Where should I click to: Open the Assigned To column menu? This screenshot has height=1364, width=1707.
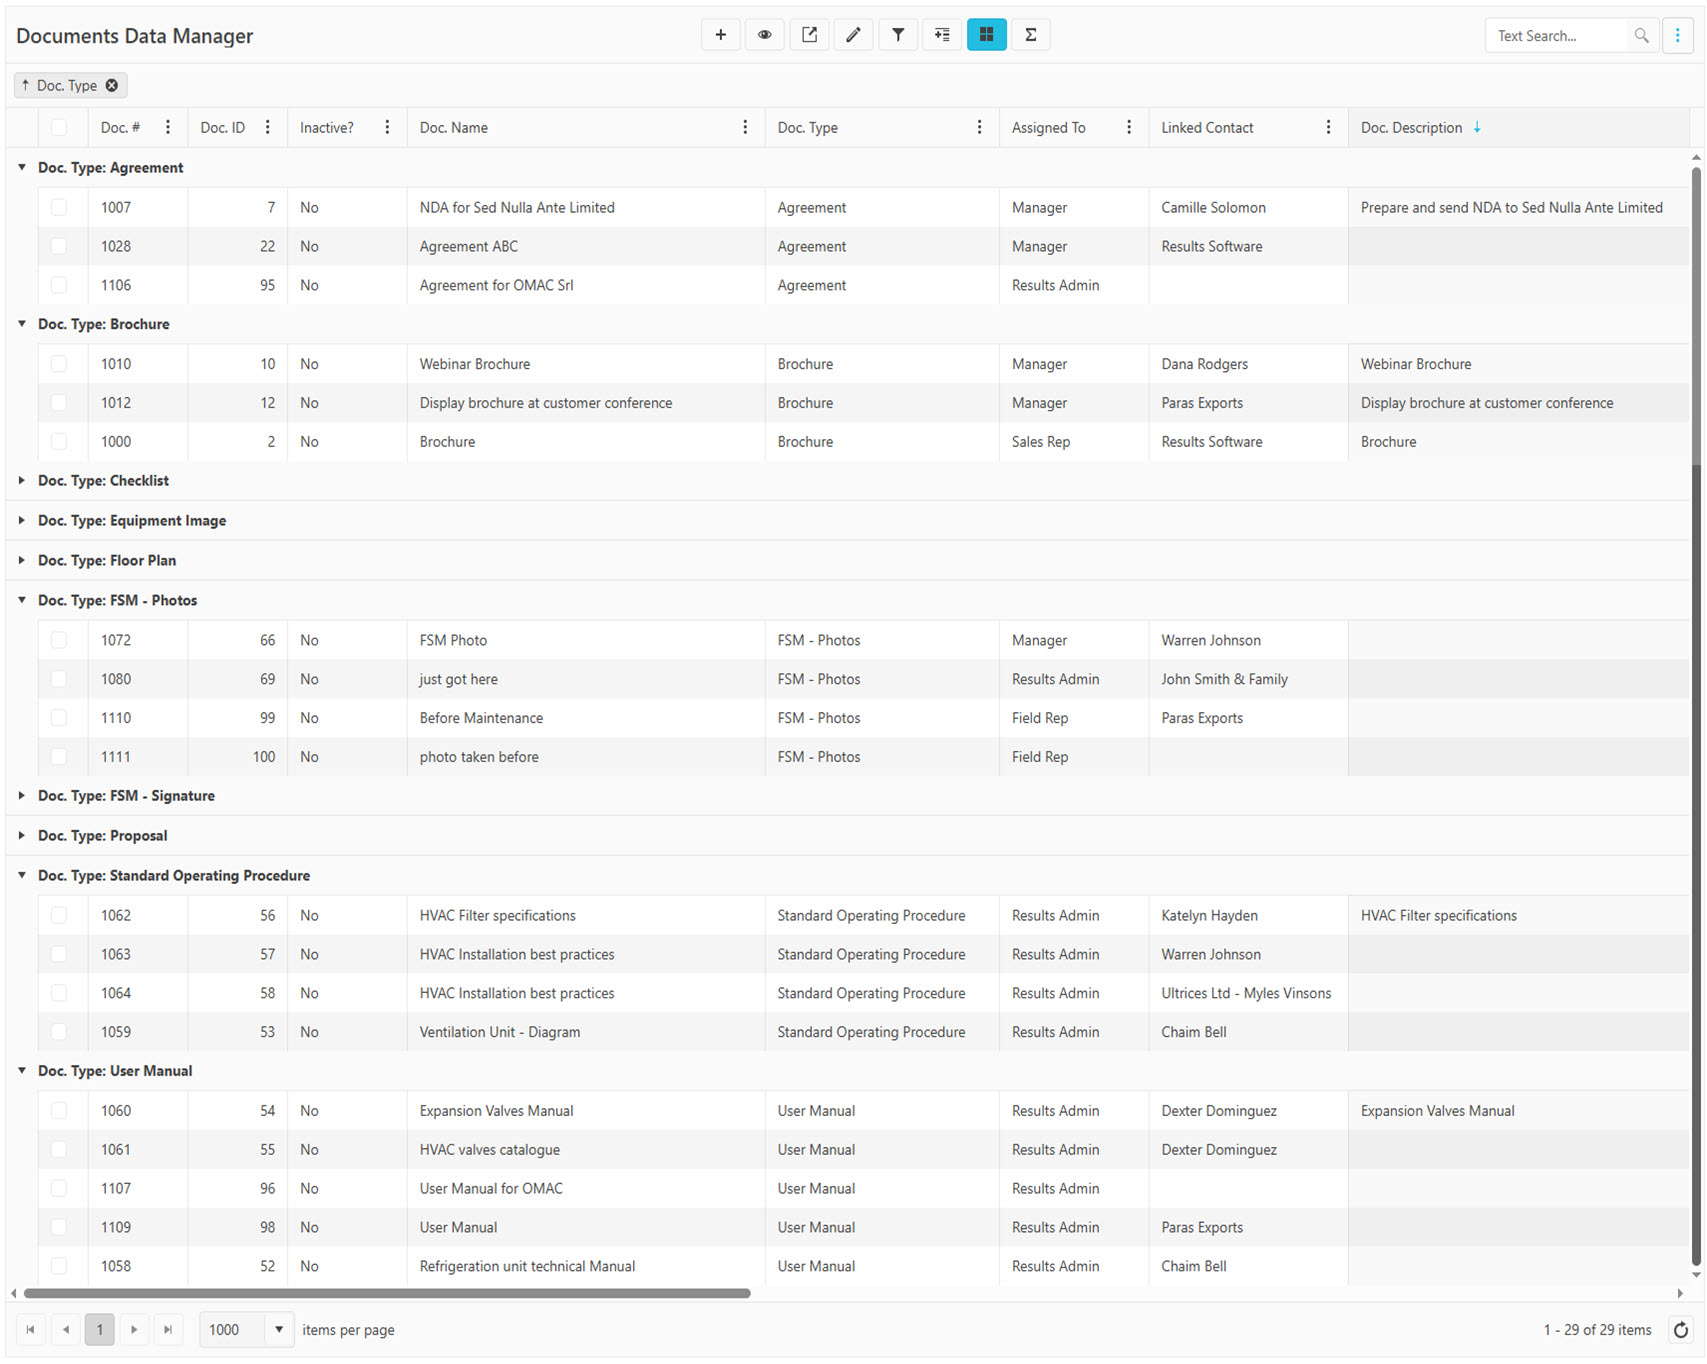pyautogui.click(x=1129, y=128)
